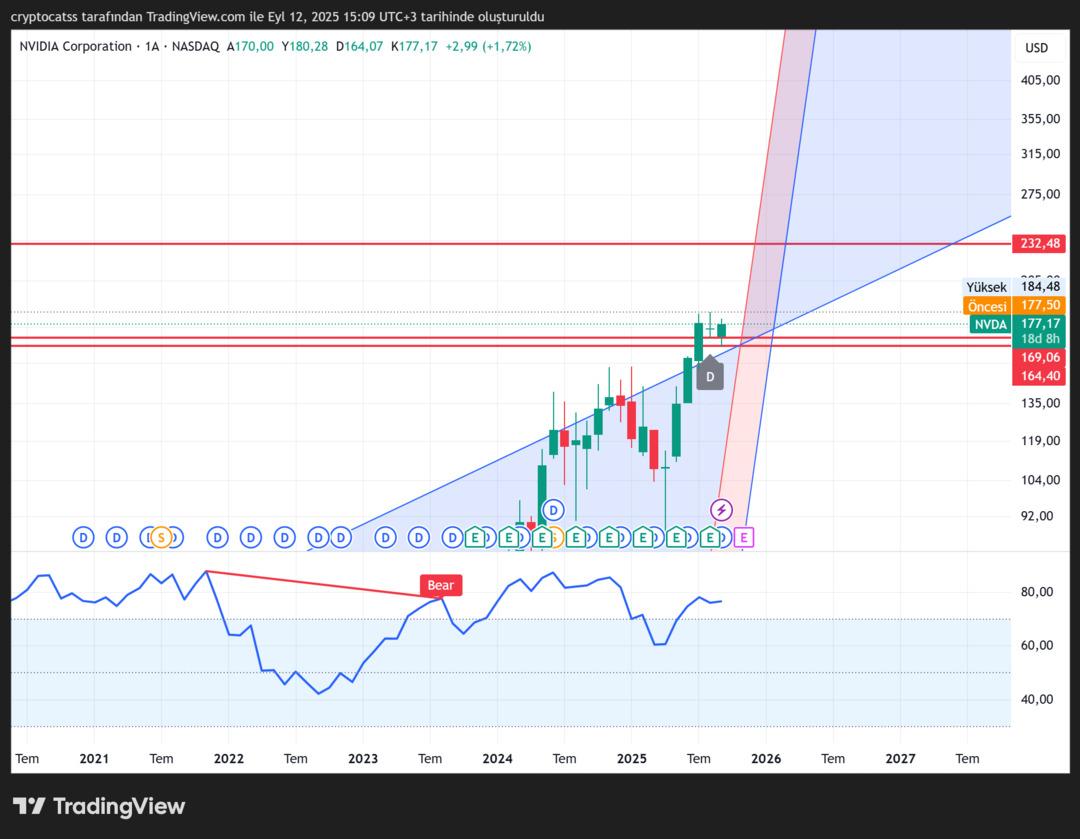Viewport: 1080px width, 839px height.
Task: Open the first green E earnings marker
Action: click(474, 537)
